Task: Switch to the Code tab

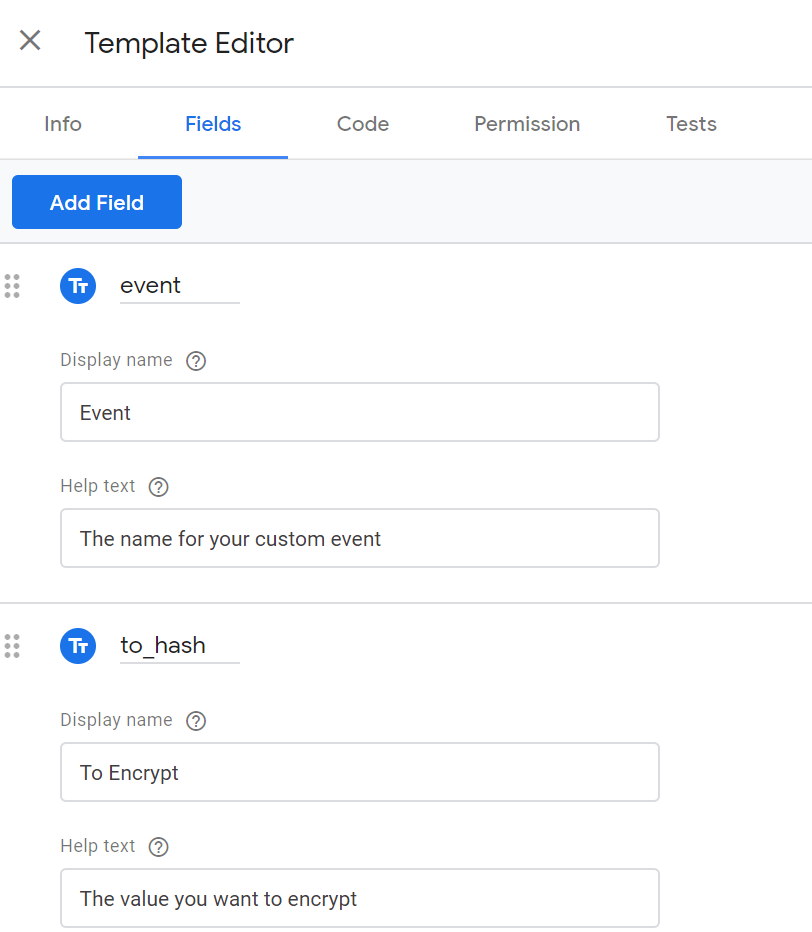Action: coord(363,124)
